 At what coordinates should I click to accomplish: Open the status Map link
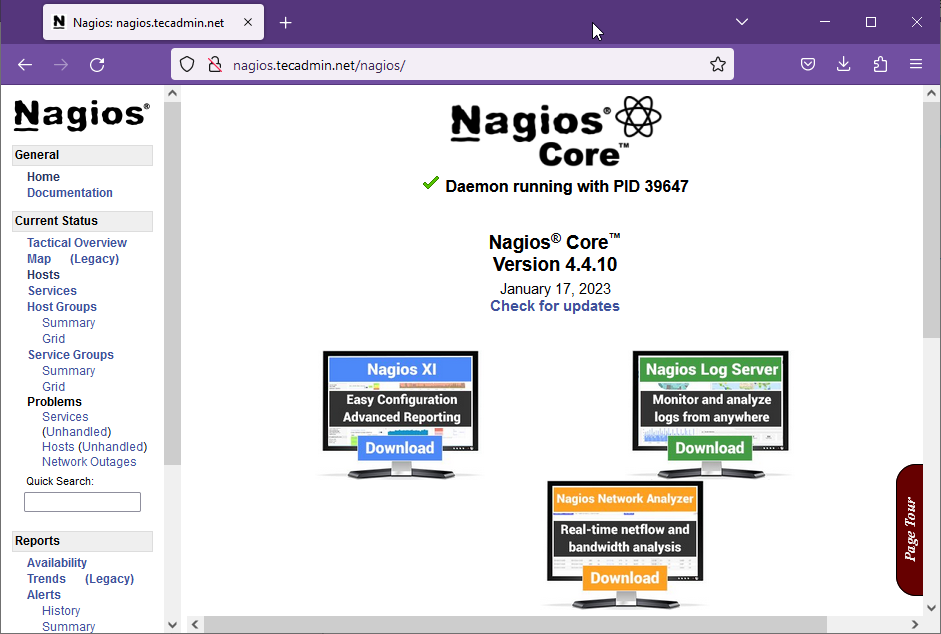point(39,259)
